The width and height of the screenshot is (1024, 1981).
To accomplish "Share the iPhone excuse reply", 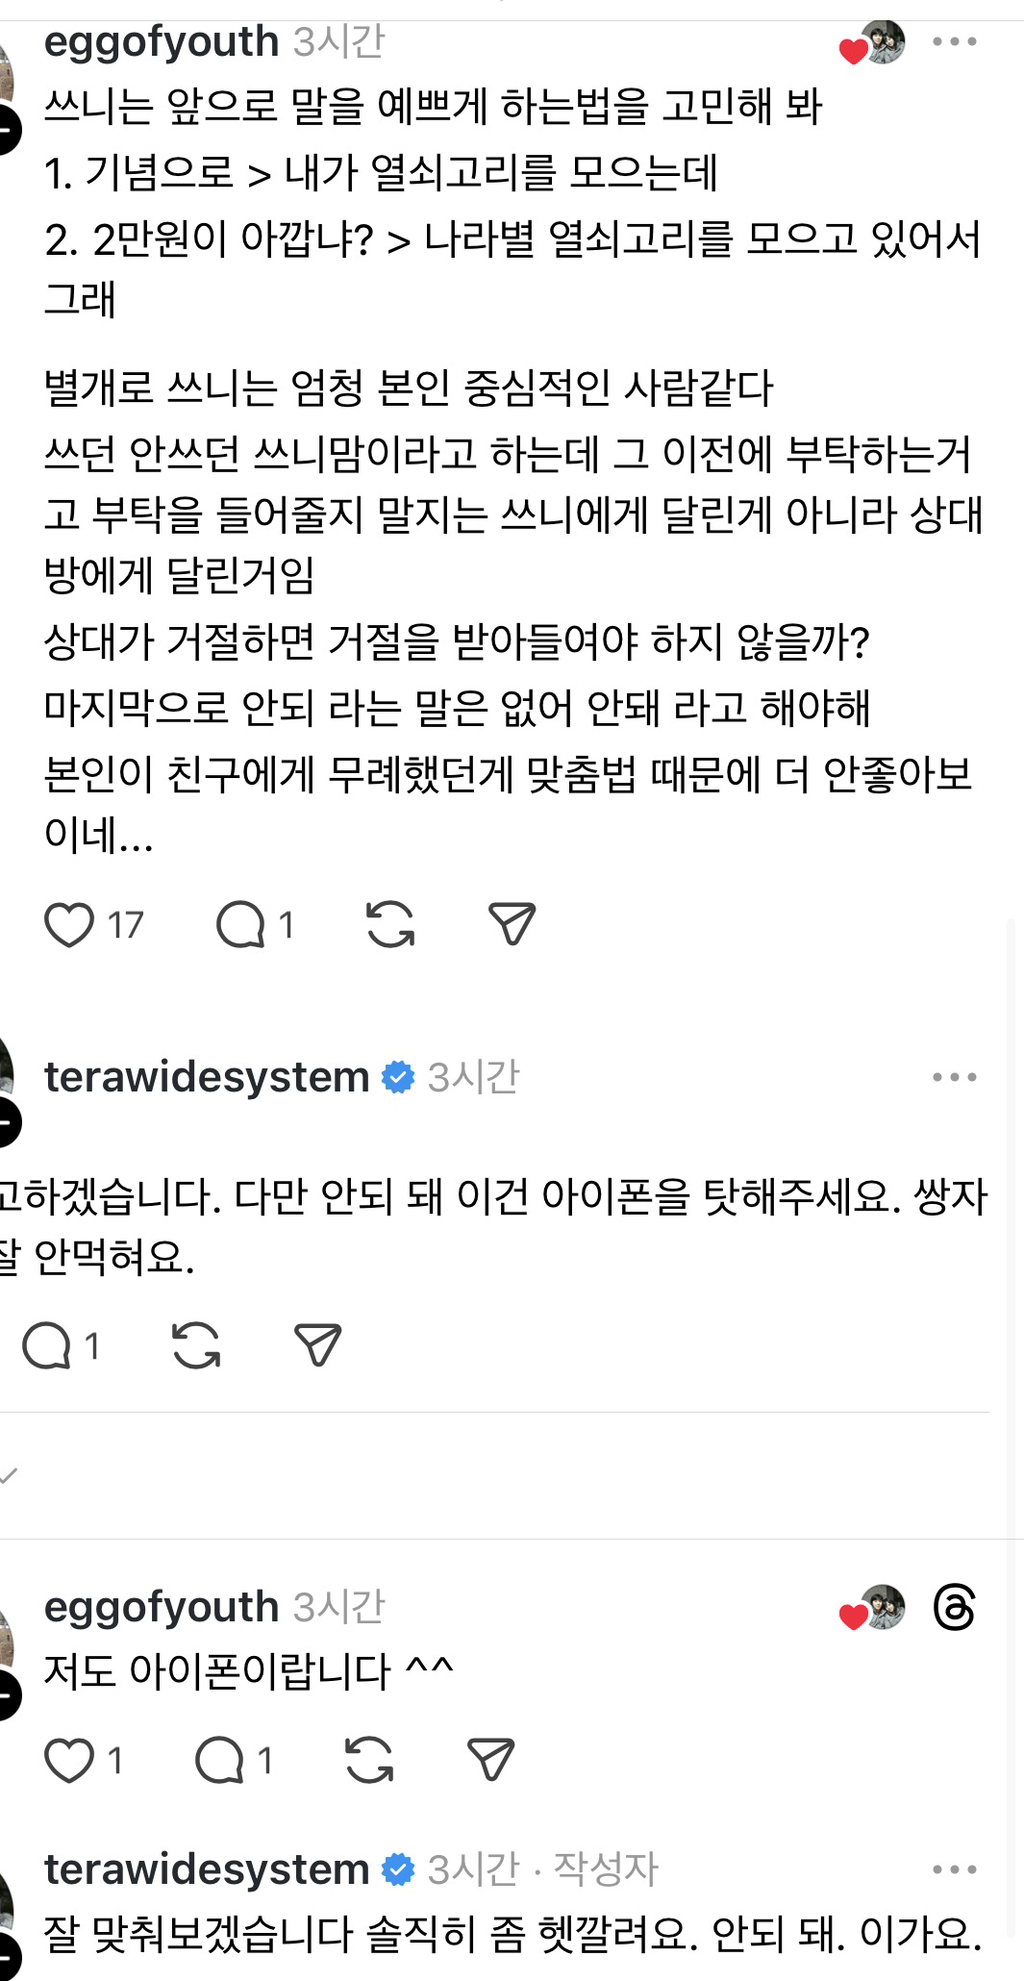I will point(318,1346).
